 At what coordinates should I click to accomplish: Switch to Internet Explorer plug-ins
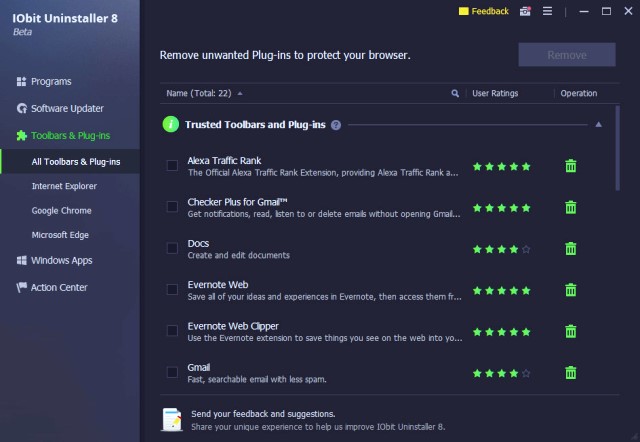pos(64,186)
